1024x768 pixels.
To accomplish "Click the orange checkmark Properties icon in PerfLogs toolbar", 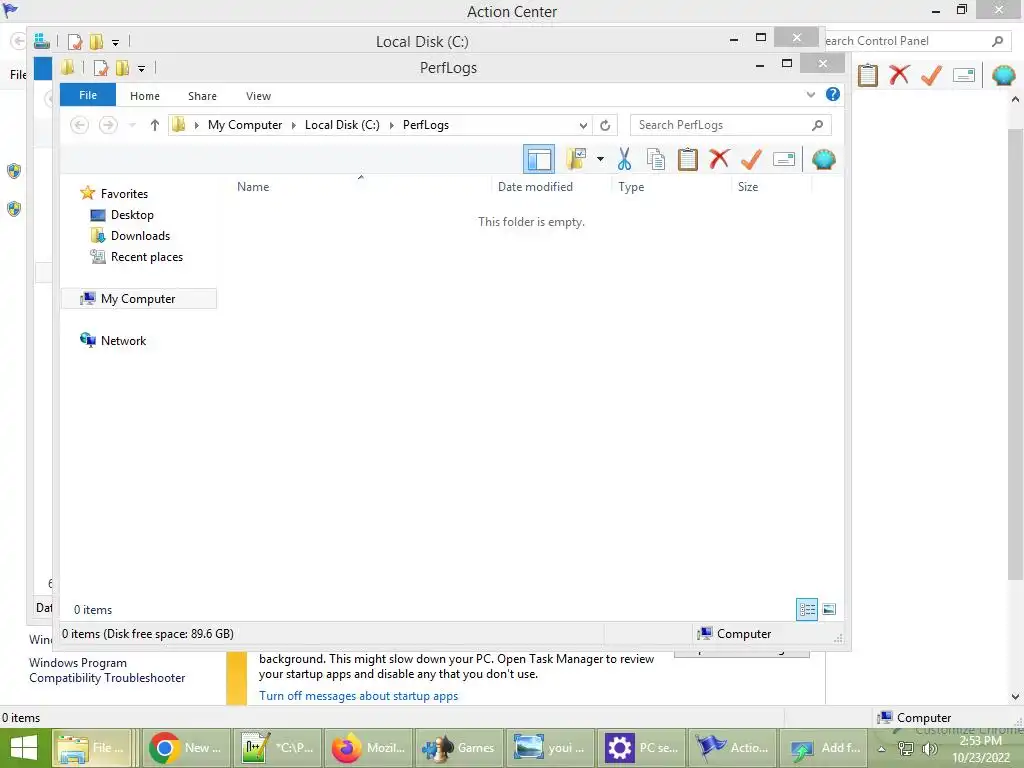I will pos(752,159).
